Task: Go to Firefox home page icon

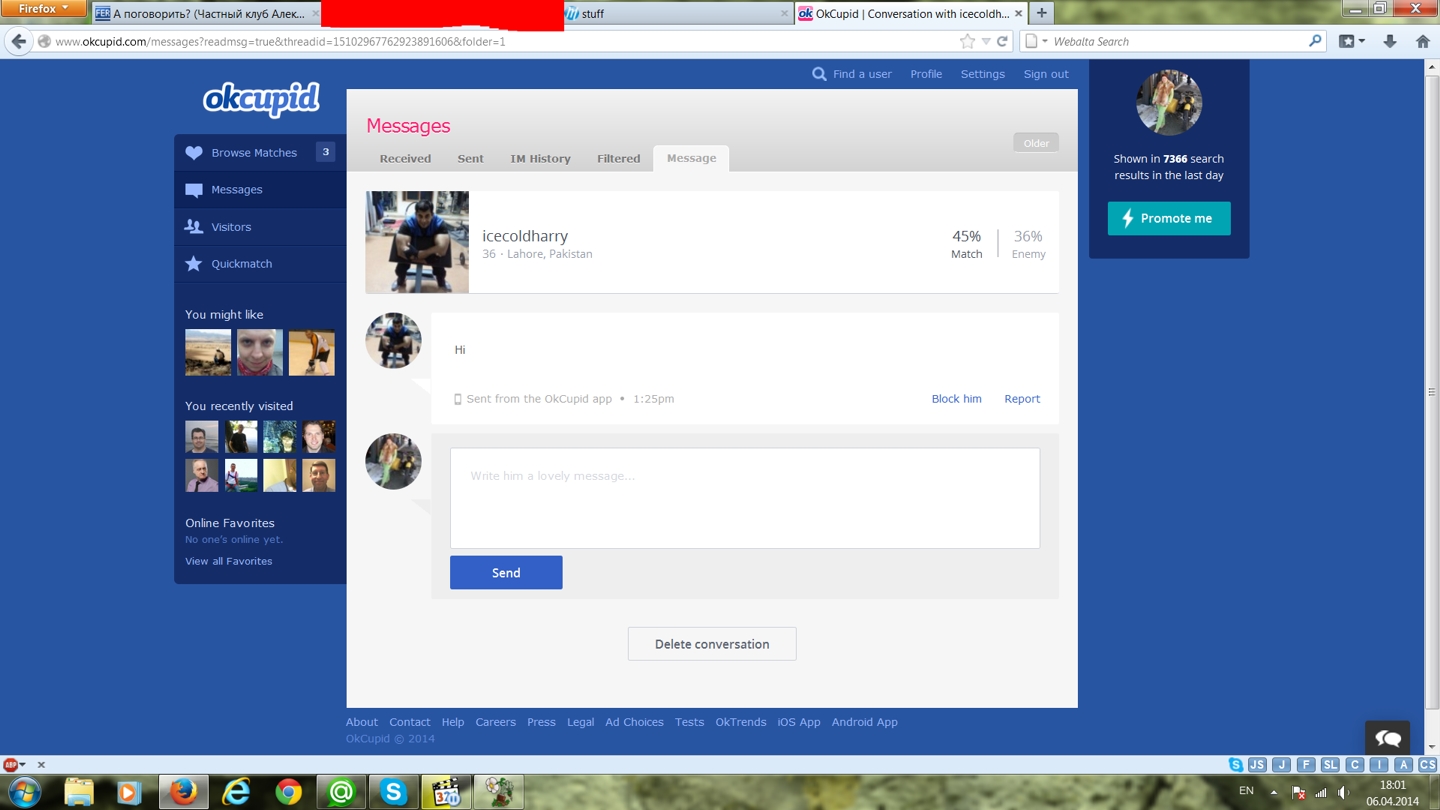Action: tap(1423, 41)
